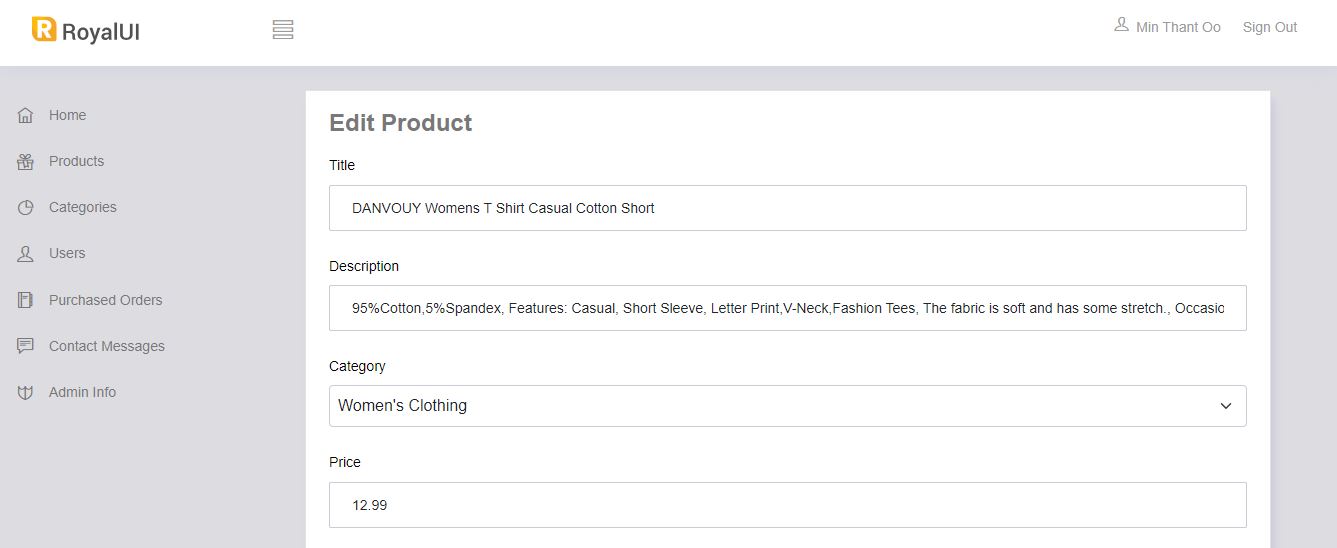Click into the Title input field
The image size is (1337, 548).
(x=788, y=208)
